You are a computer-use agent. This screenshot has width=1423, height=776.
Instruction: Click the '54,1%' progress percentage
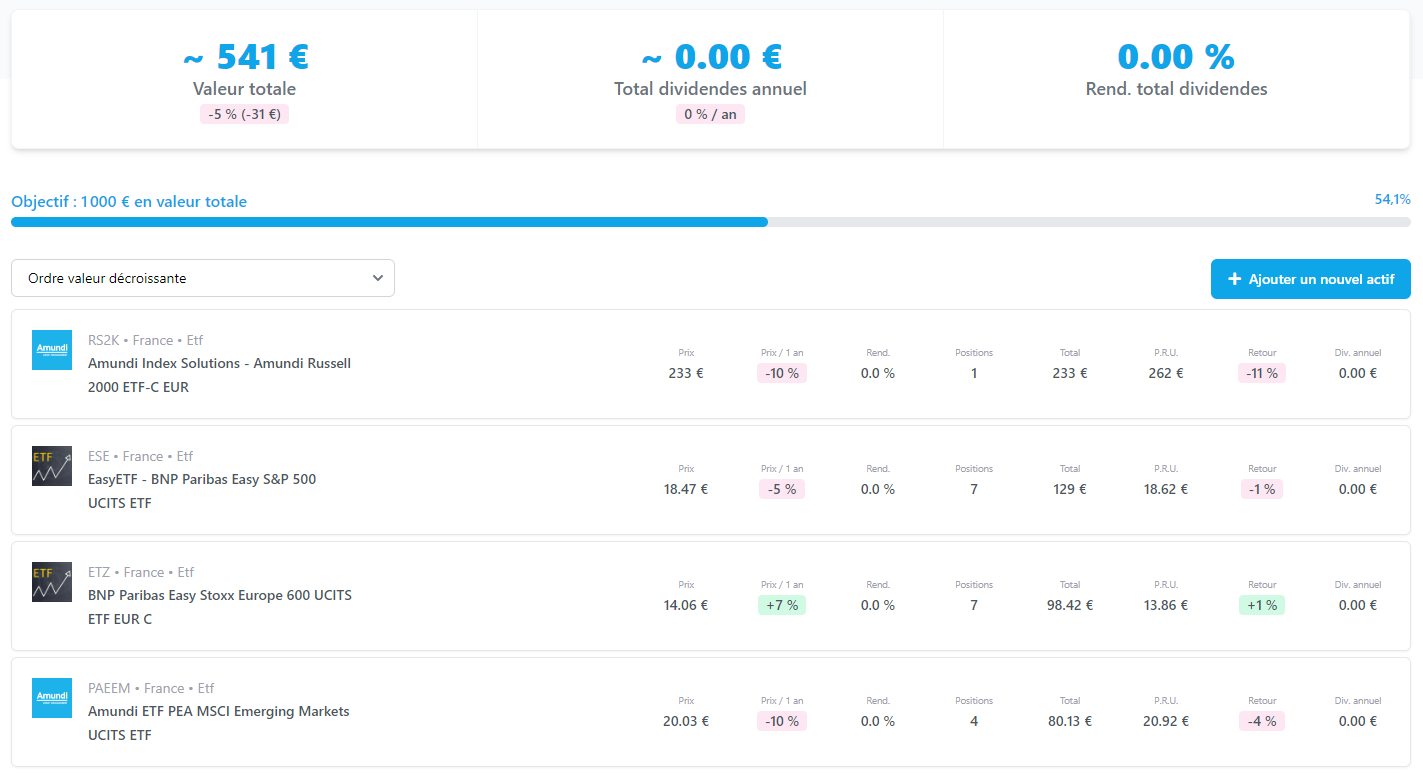[1393, 199]
